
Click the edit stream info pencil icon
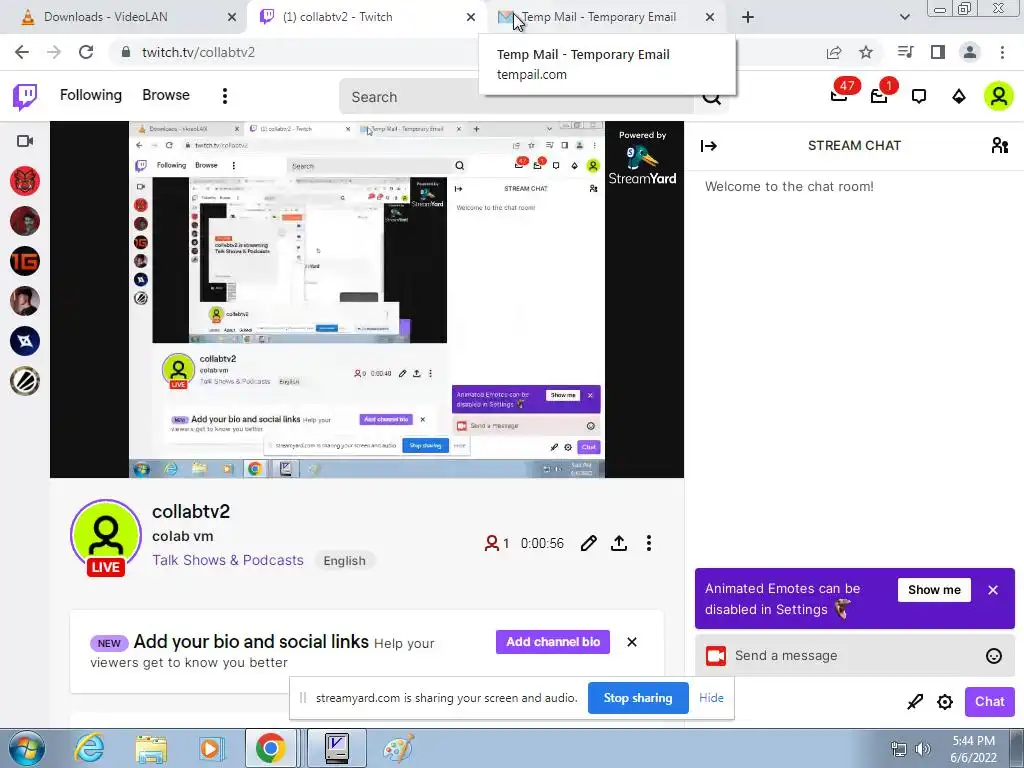point(588,543)
